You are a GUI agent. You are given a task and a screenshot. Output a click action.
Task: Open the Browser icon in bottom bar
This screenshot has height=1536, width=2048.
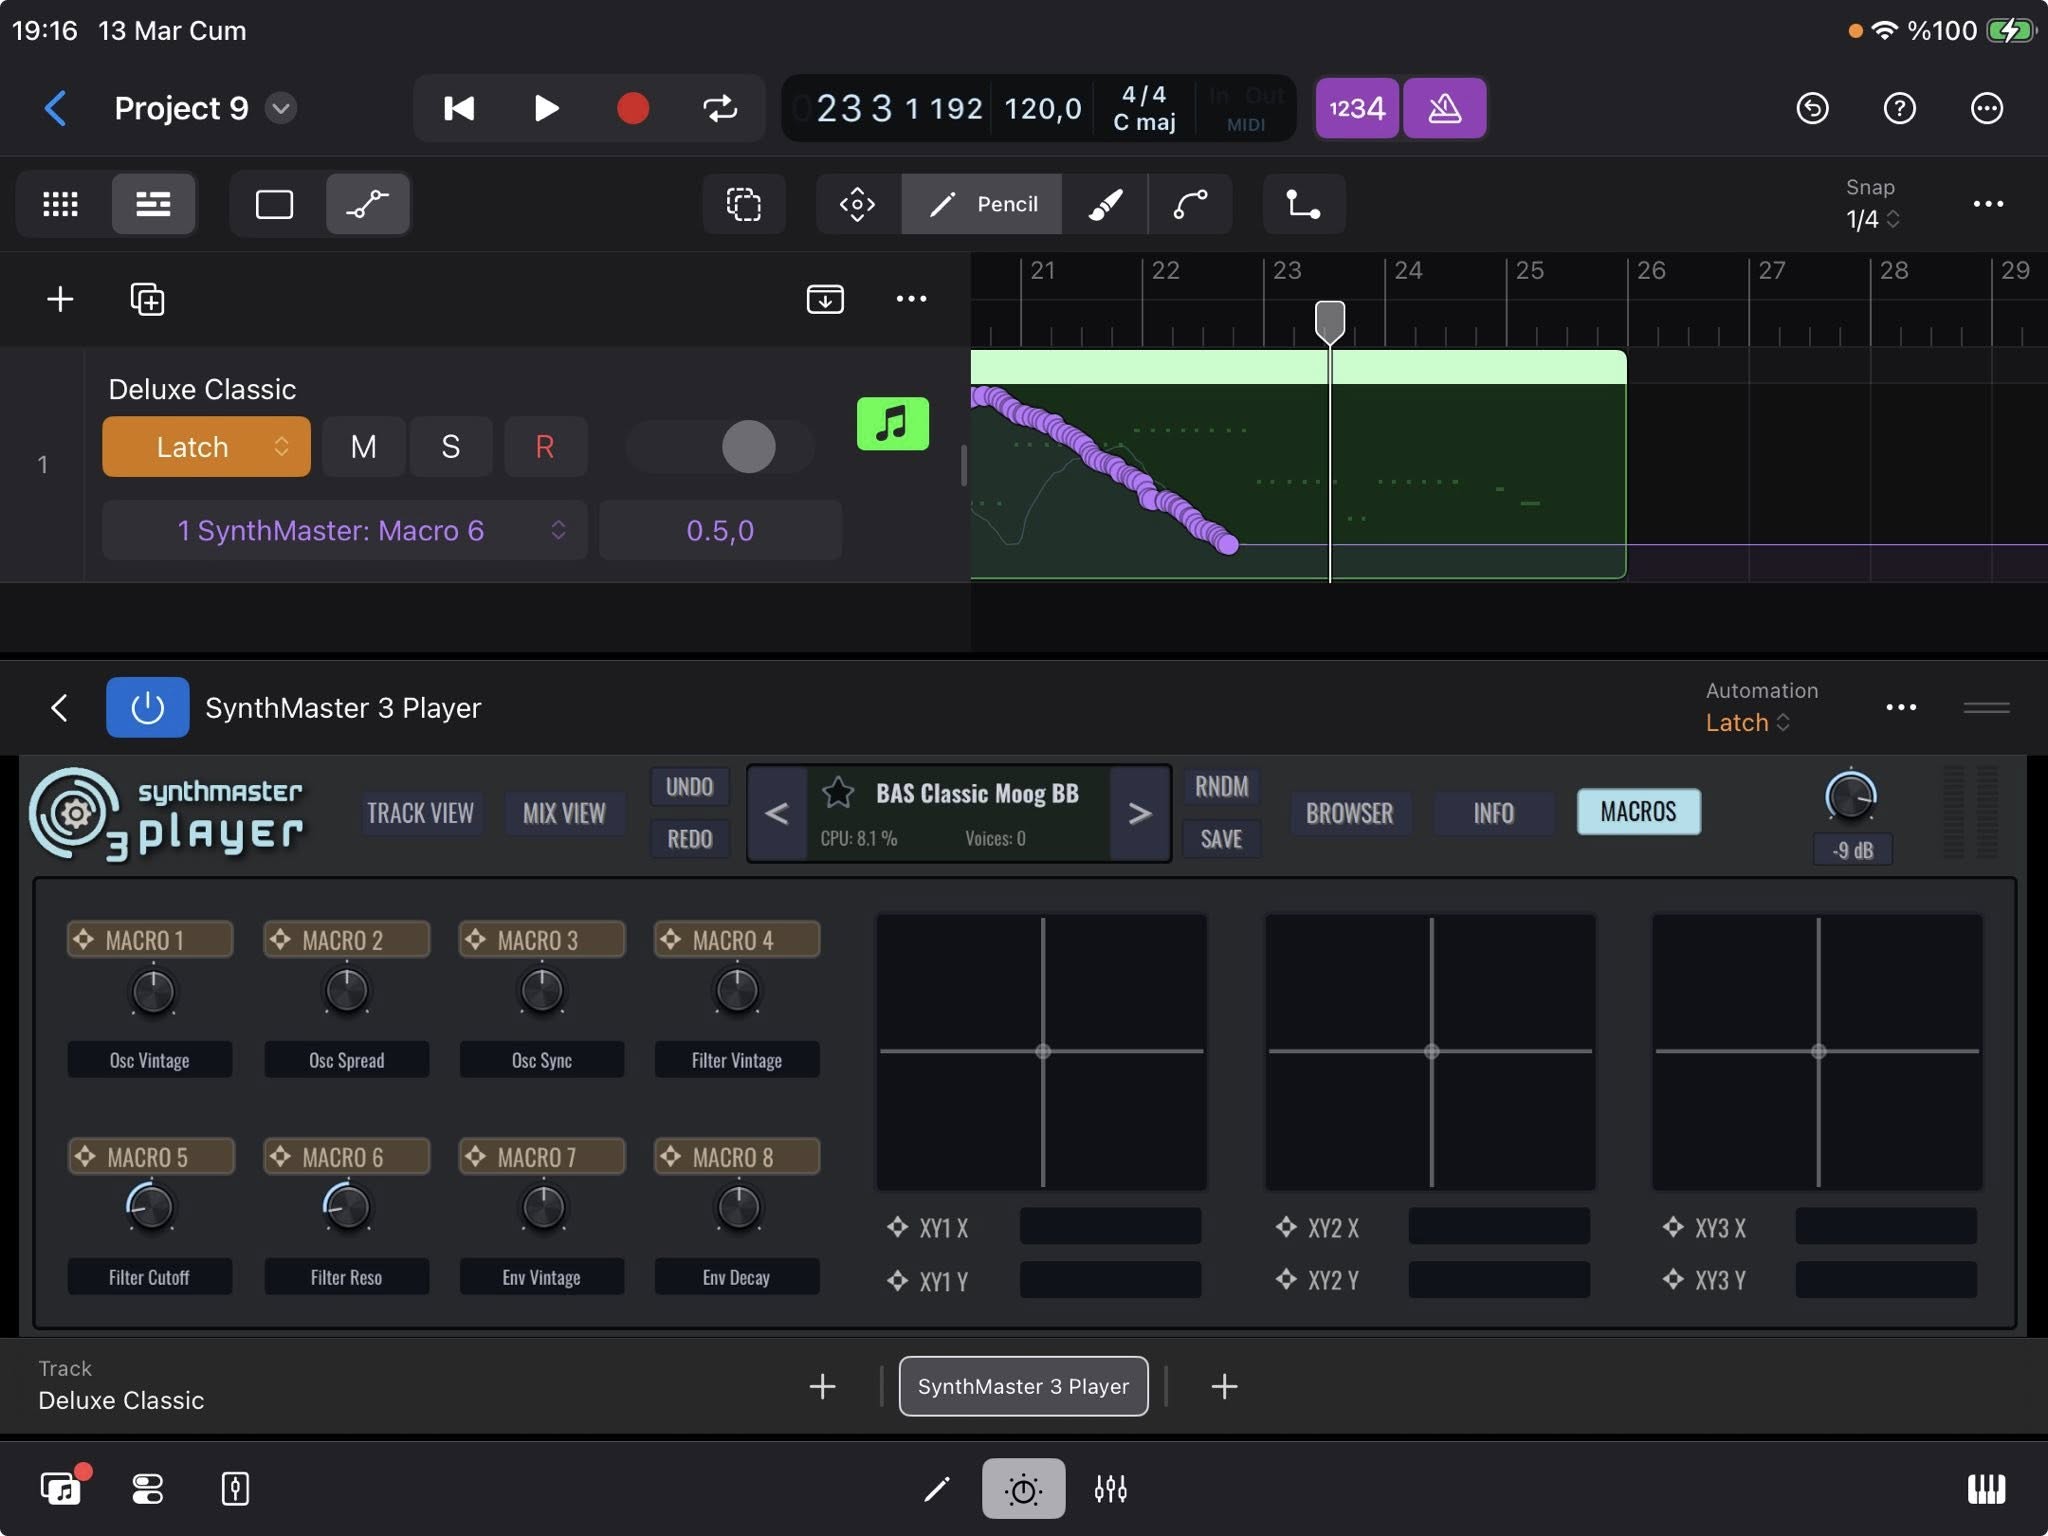[60, 1489]
